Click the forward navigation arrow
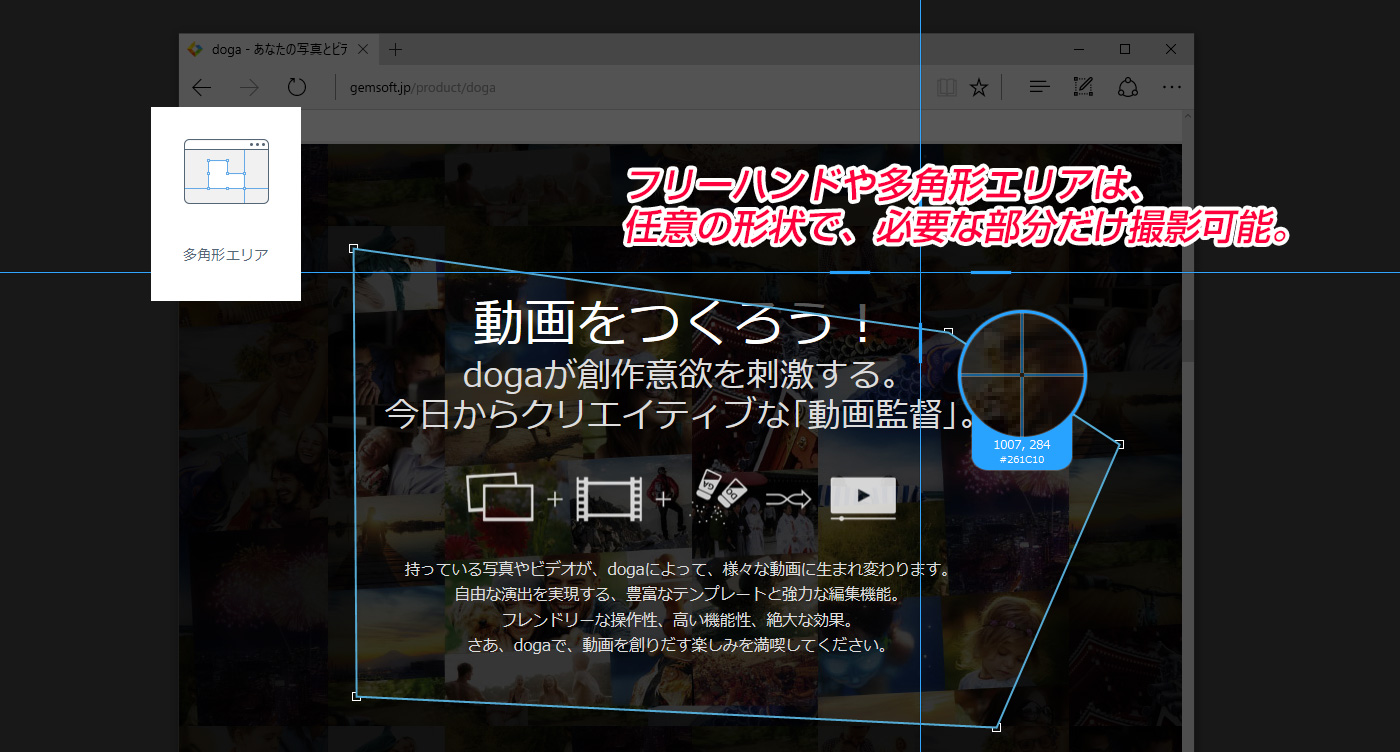The image size is (1400, 752). pos(249,87)
